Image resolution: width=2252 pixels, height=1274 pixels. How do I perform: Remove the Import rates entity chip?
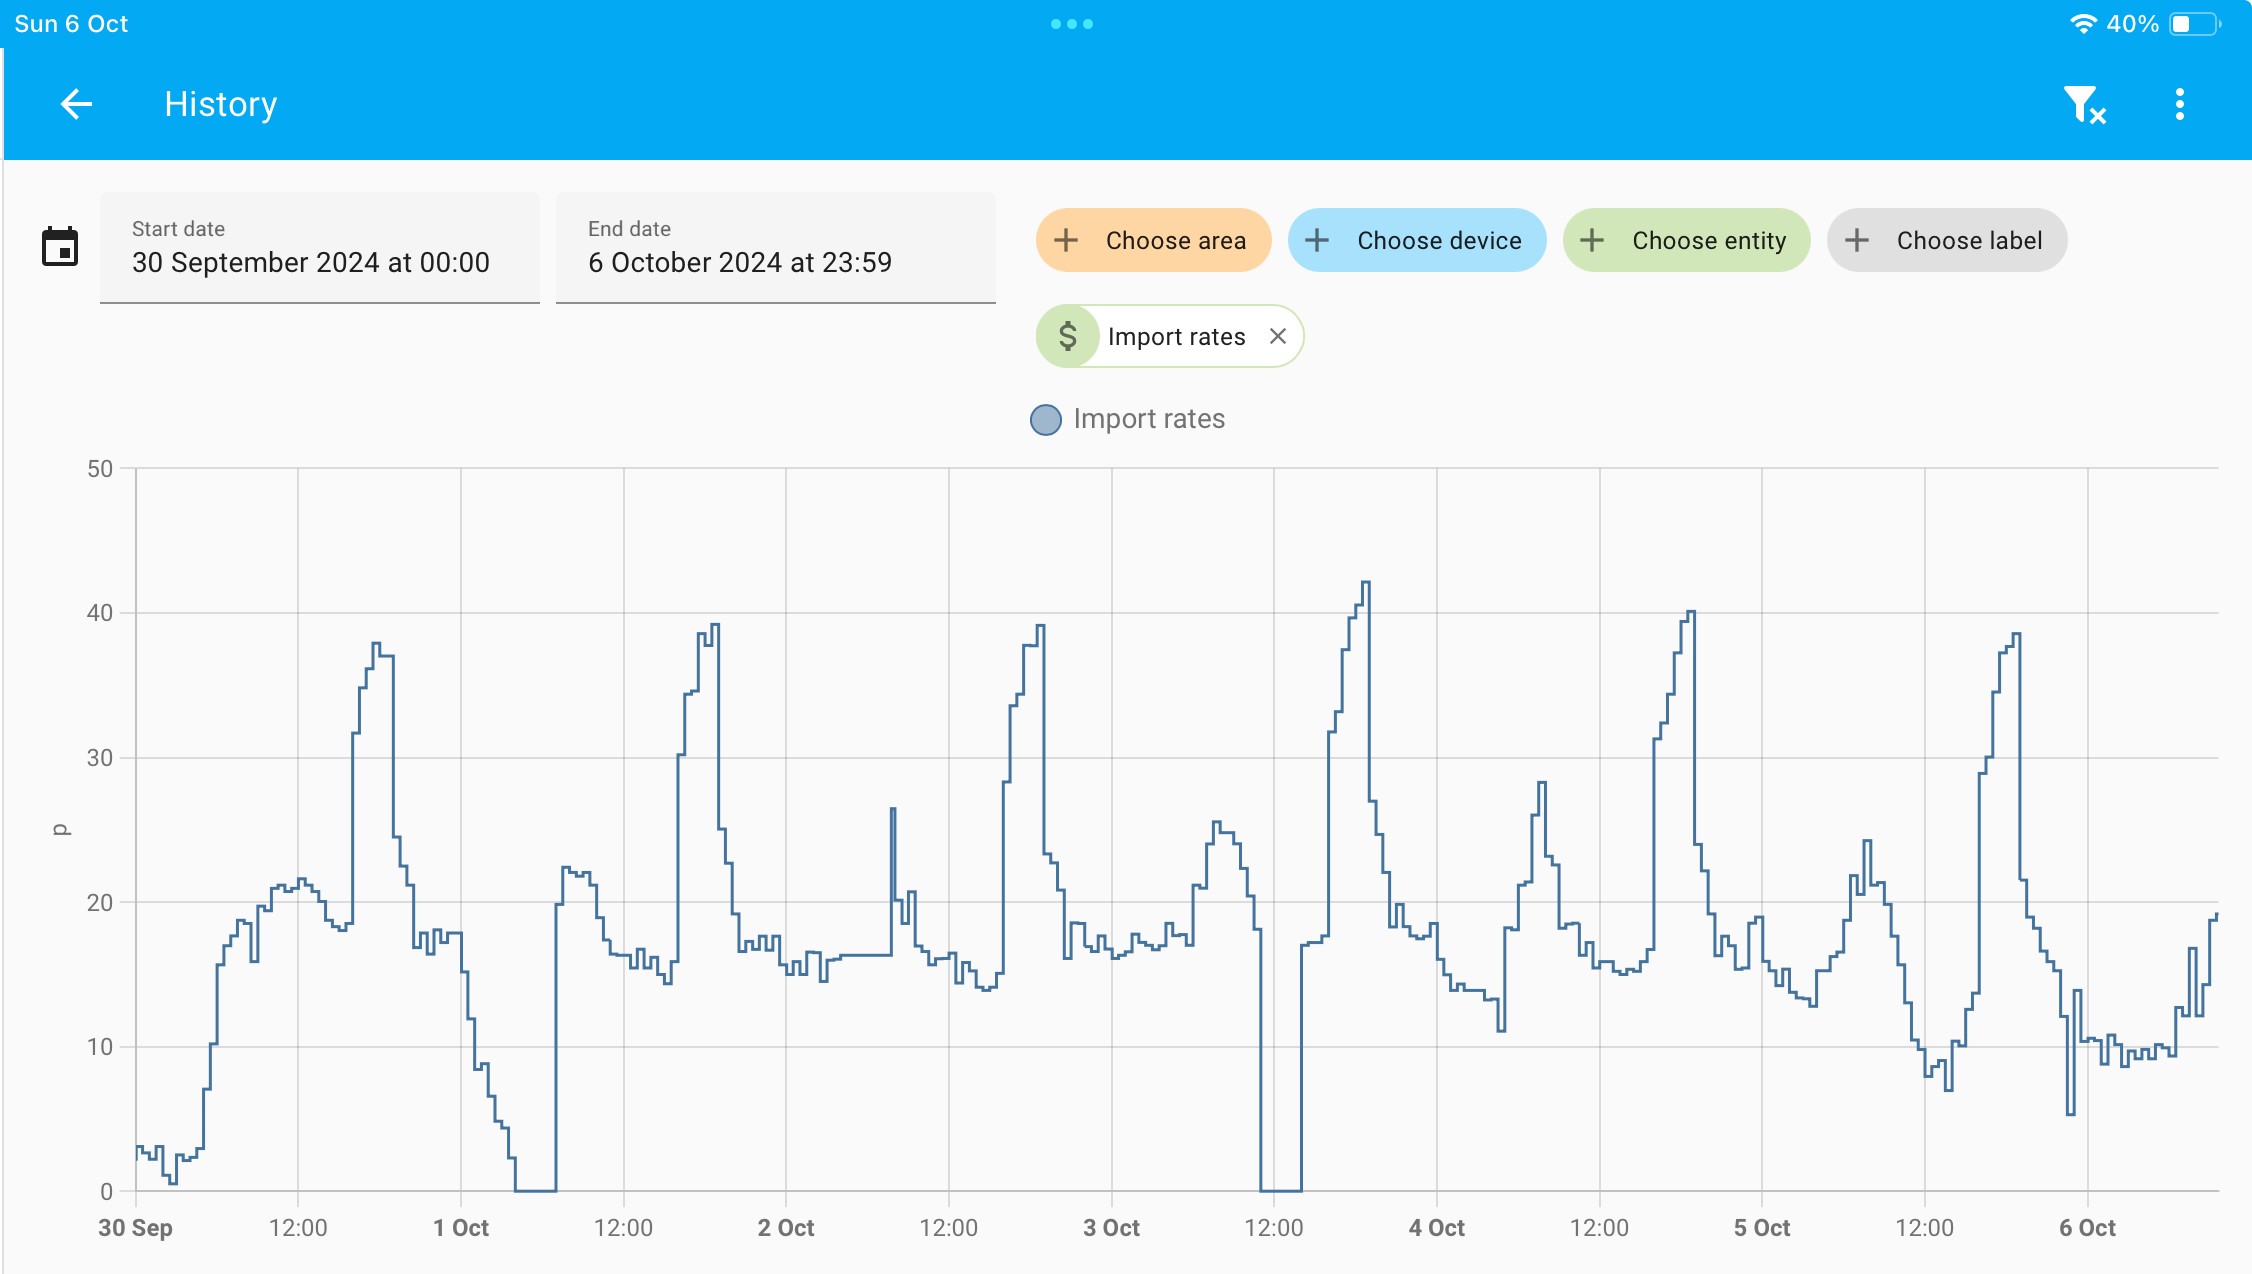(x=1277, y=336)
